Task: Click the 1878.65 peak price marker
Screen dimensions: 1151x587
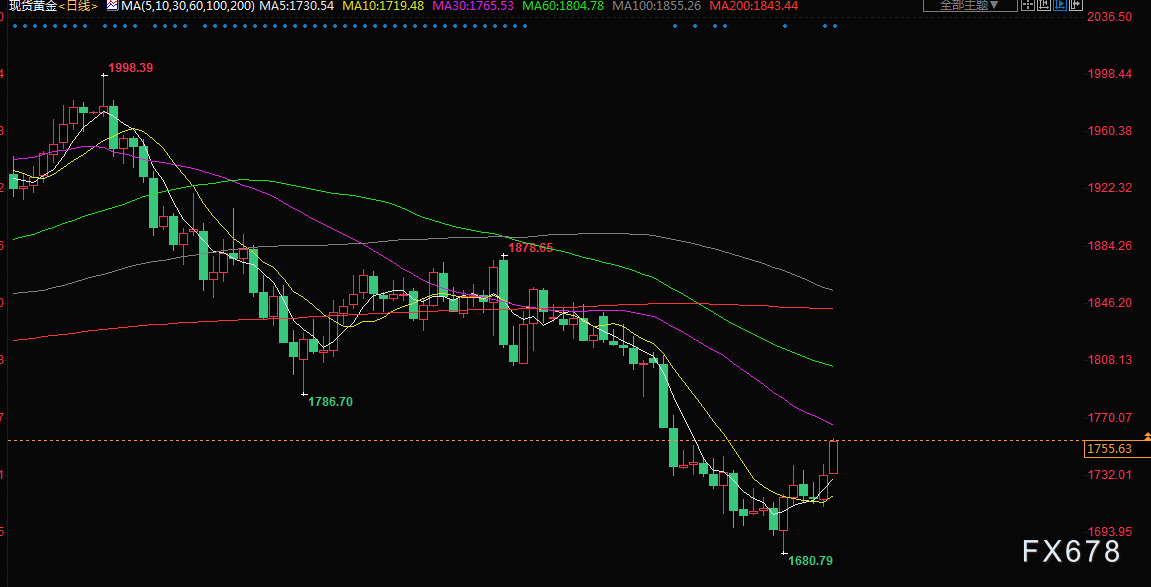Action: pyautogui.click(x=531, y=248)
